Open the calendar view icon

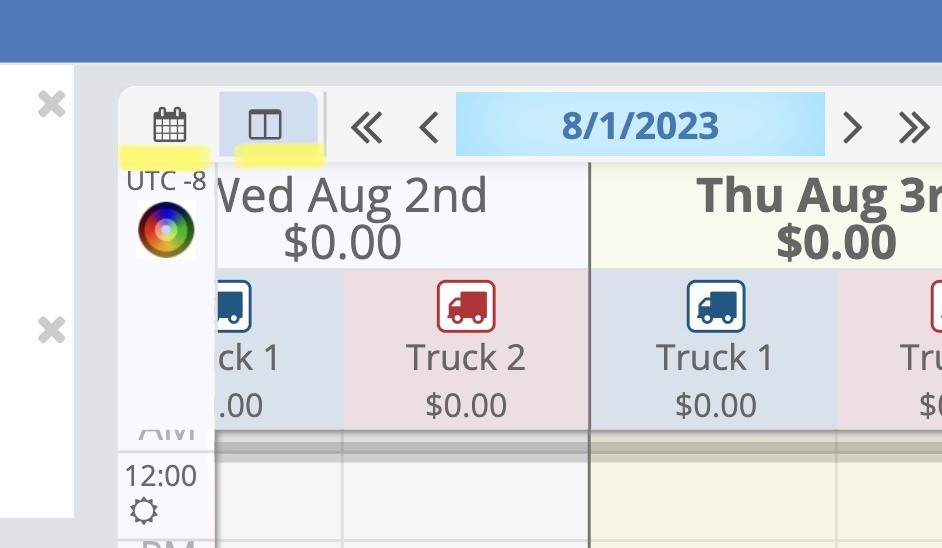click(169, 125)
